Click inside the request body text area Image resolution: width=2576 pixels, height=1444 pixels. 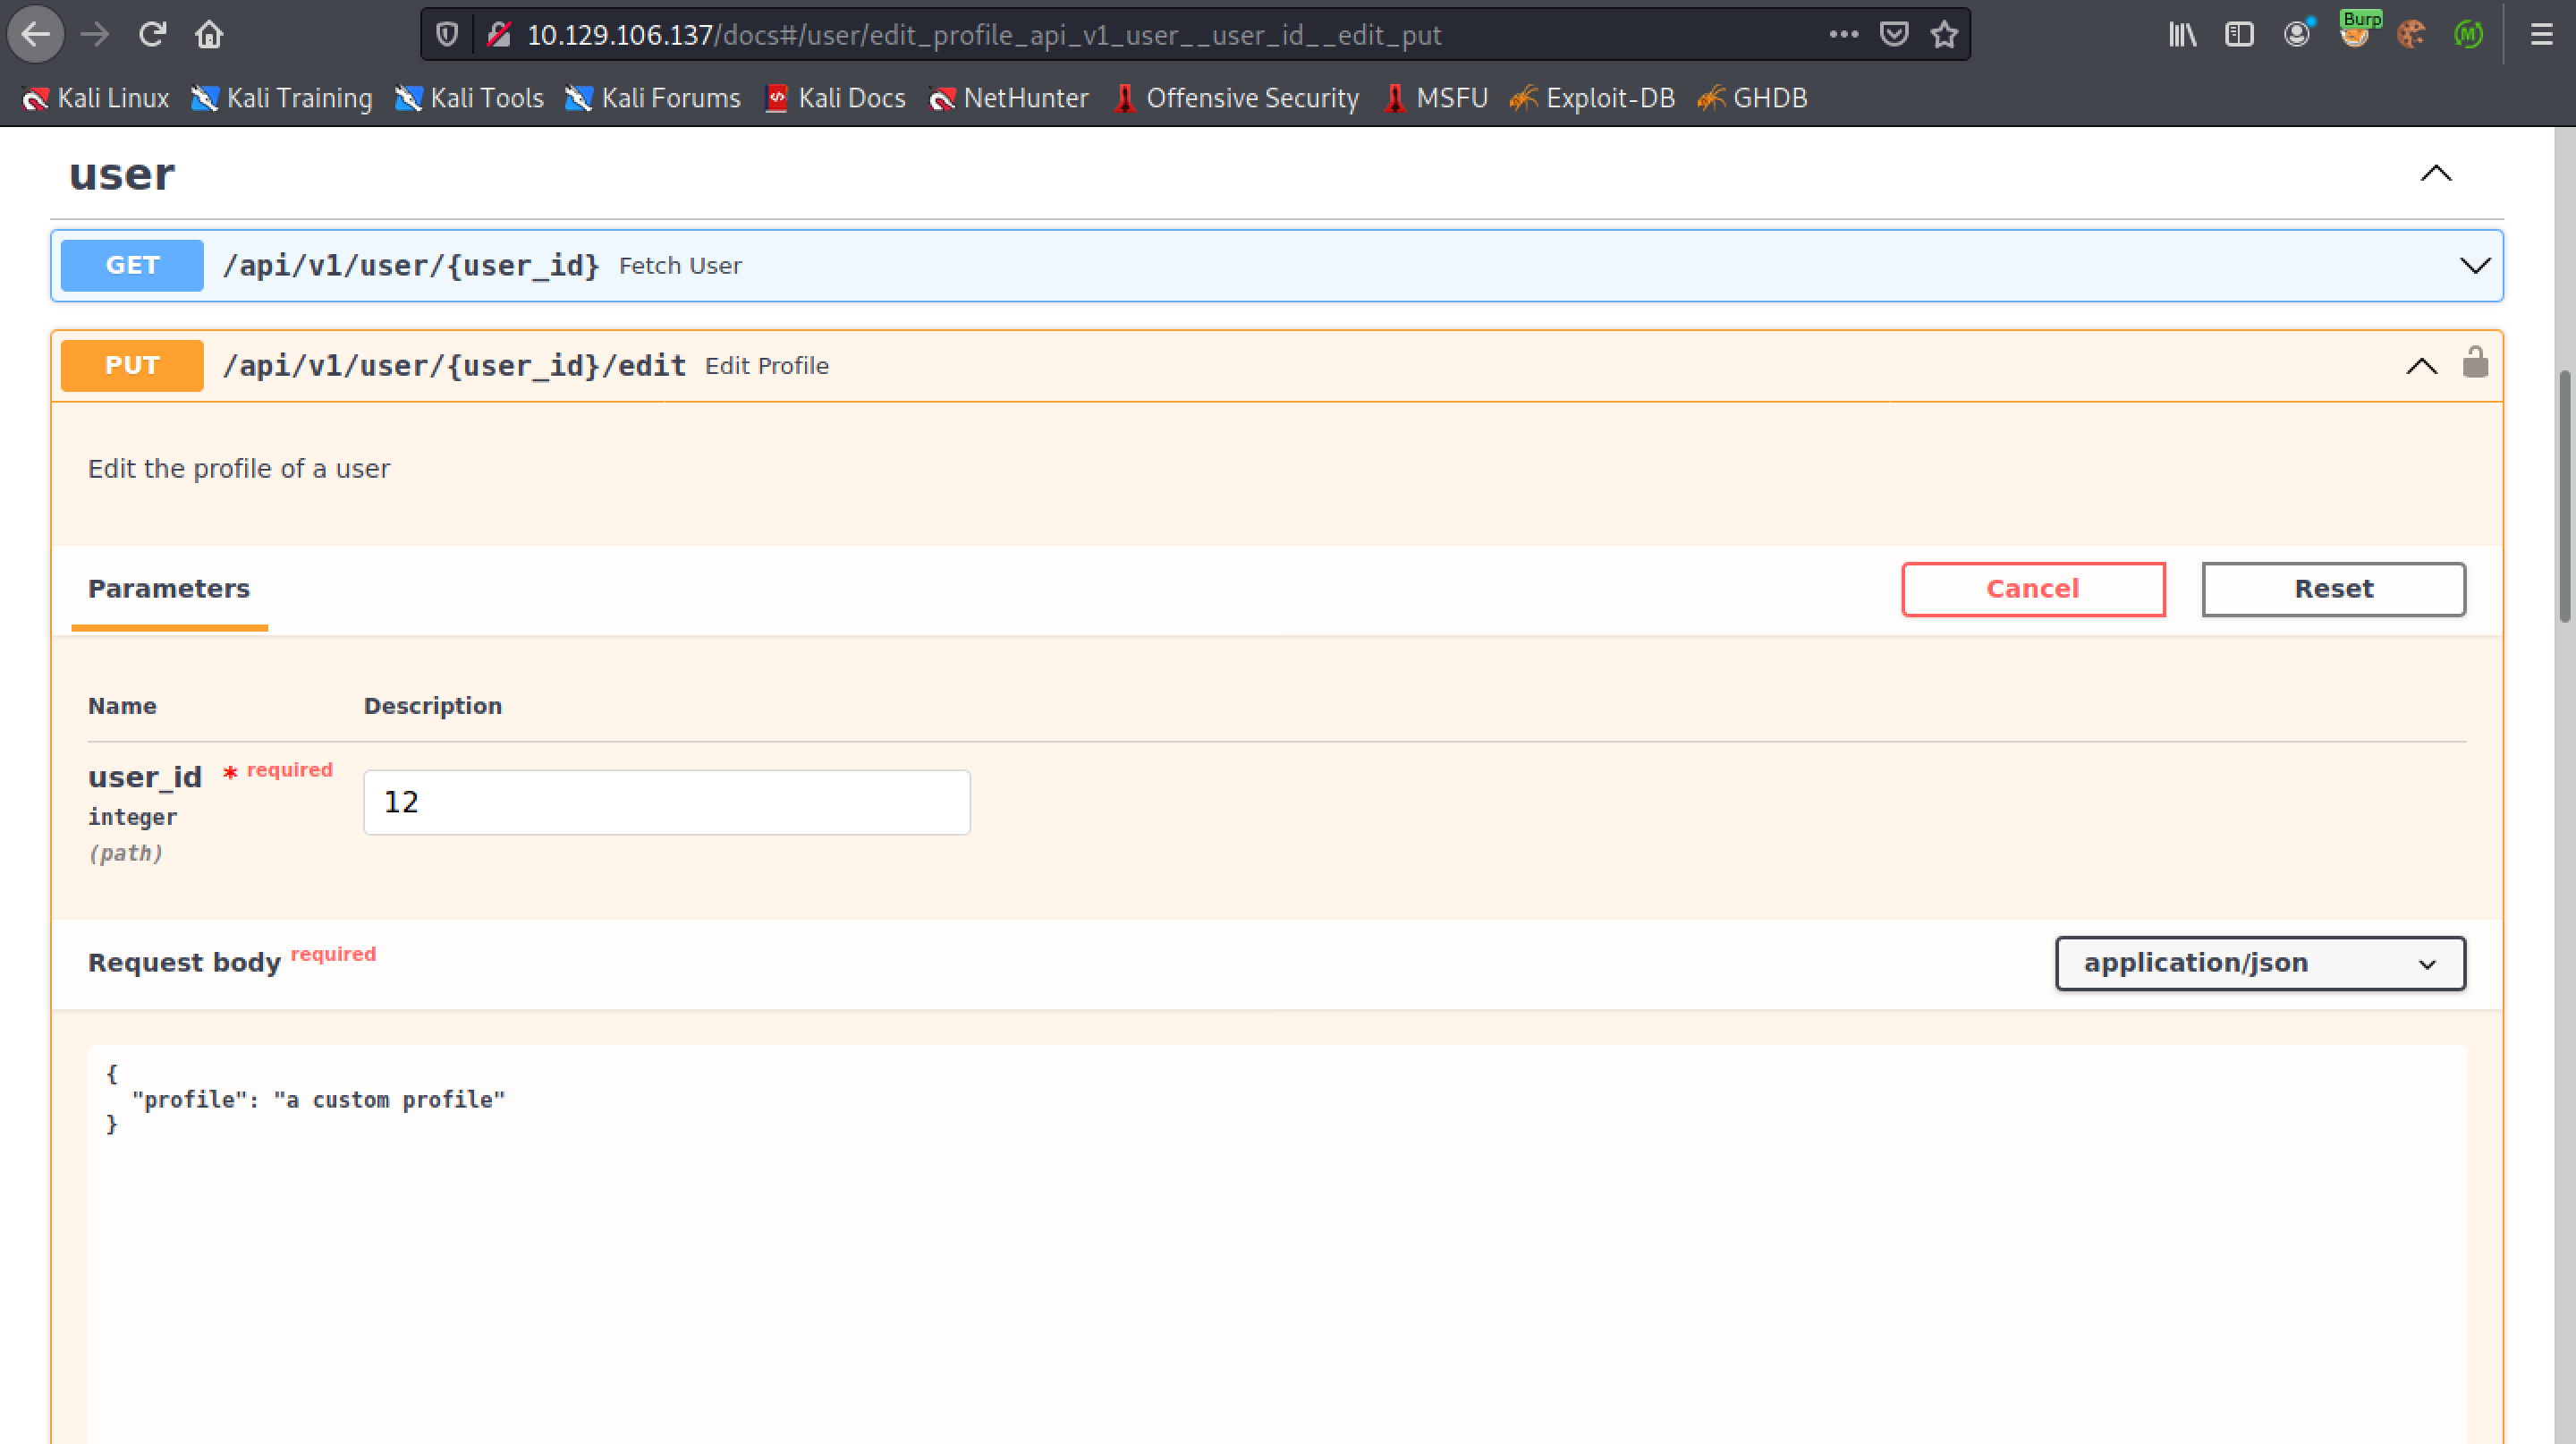tap(1277, 1244)
